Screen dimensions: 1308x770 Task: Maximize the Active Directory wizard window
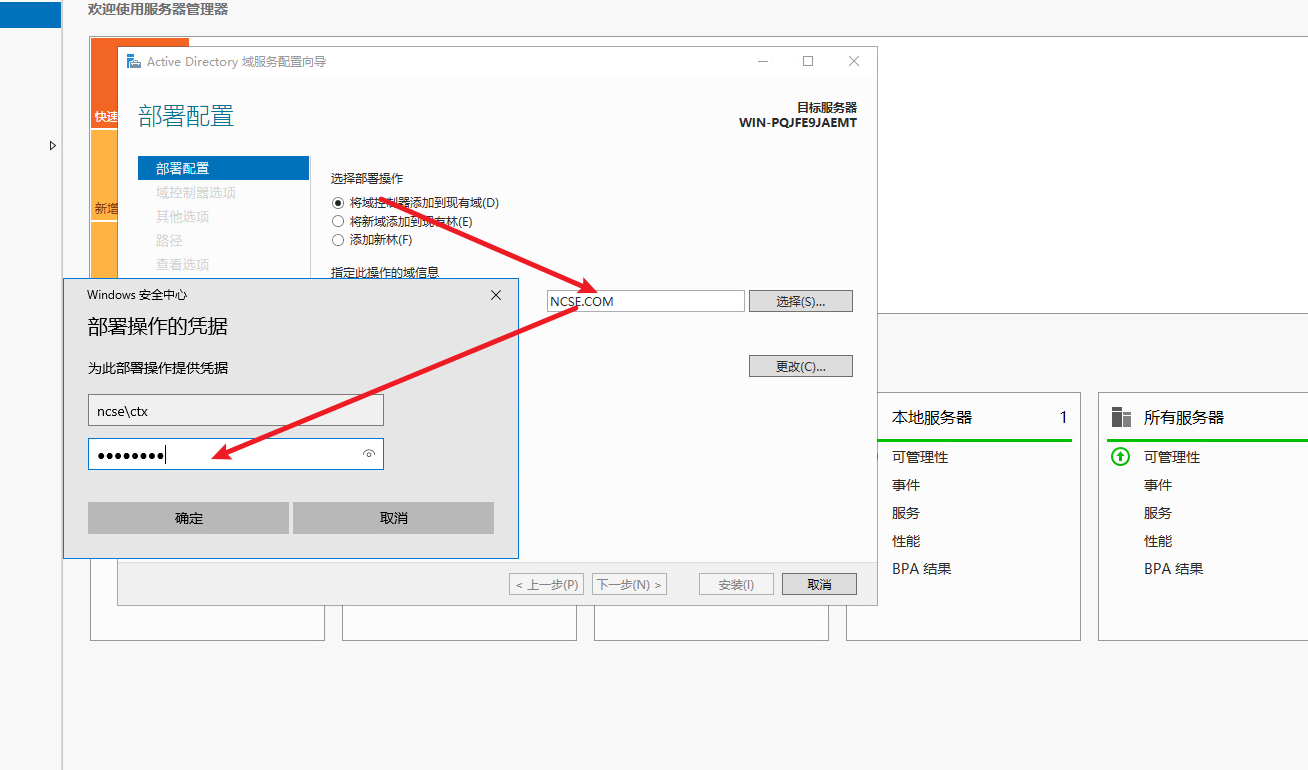click(808, 62)
